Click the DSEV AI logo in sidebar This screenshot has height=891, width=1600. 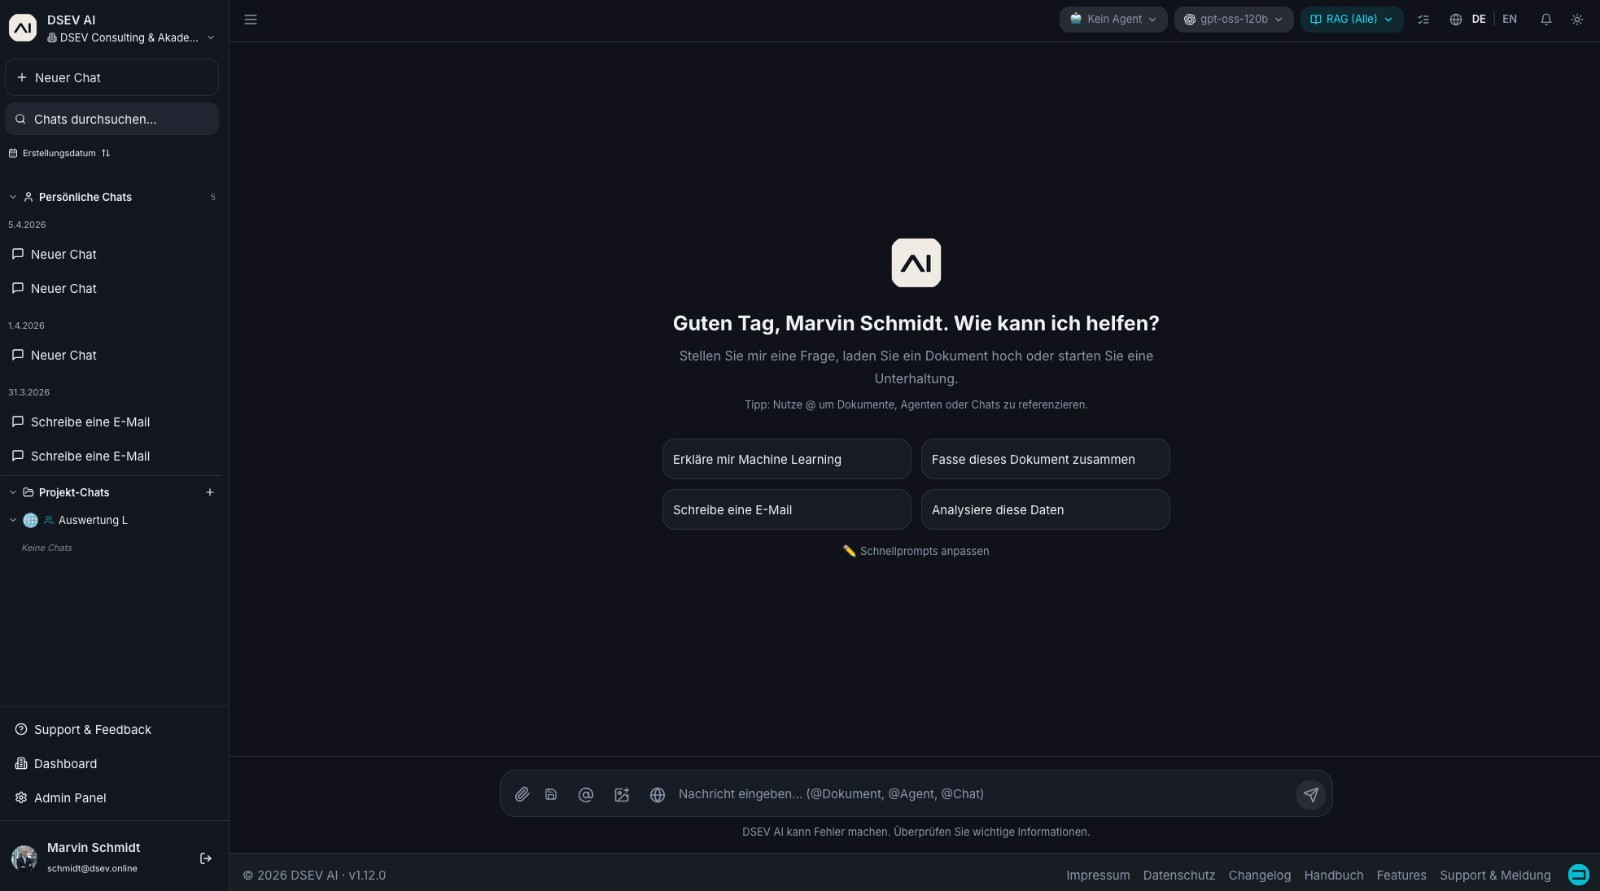(x=23, y=28)
